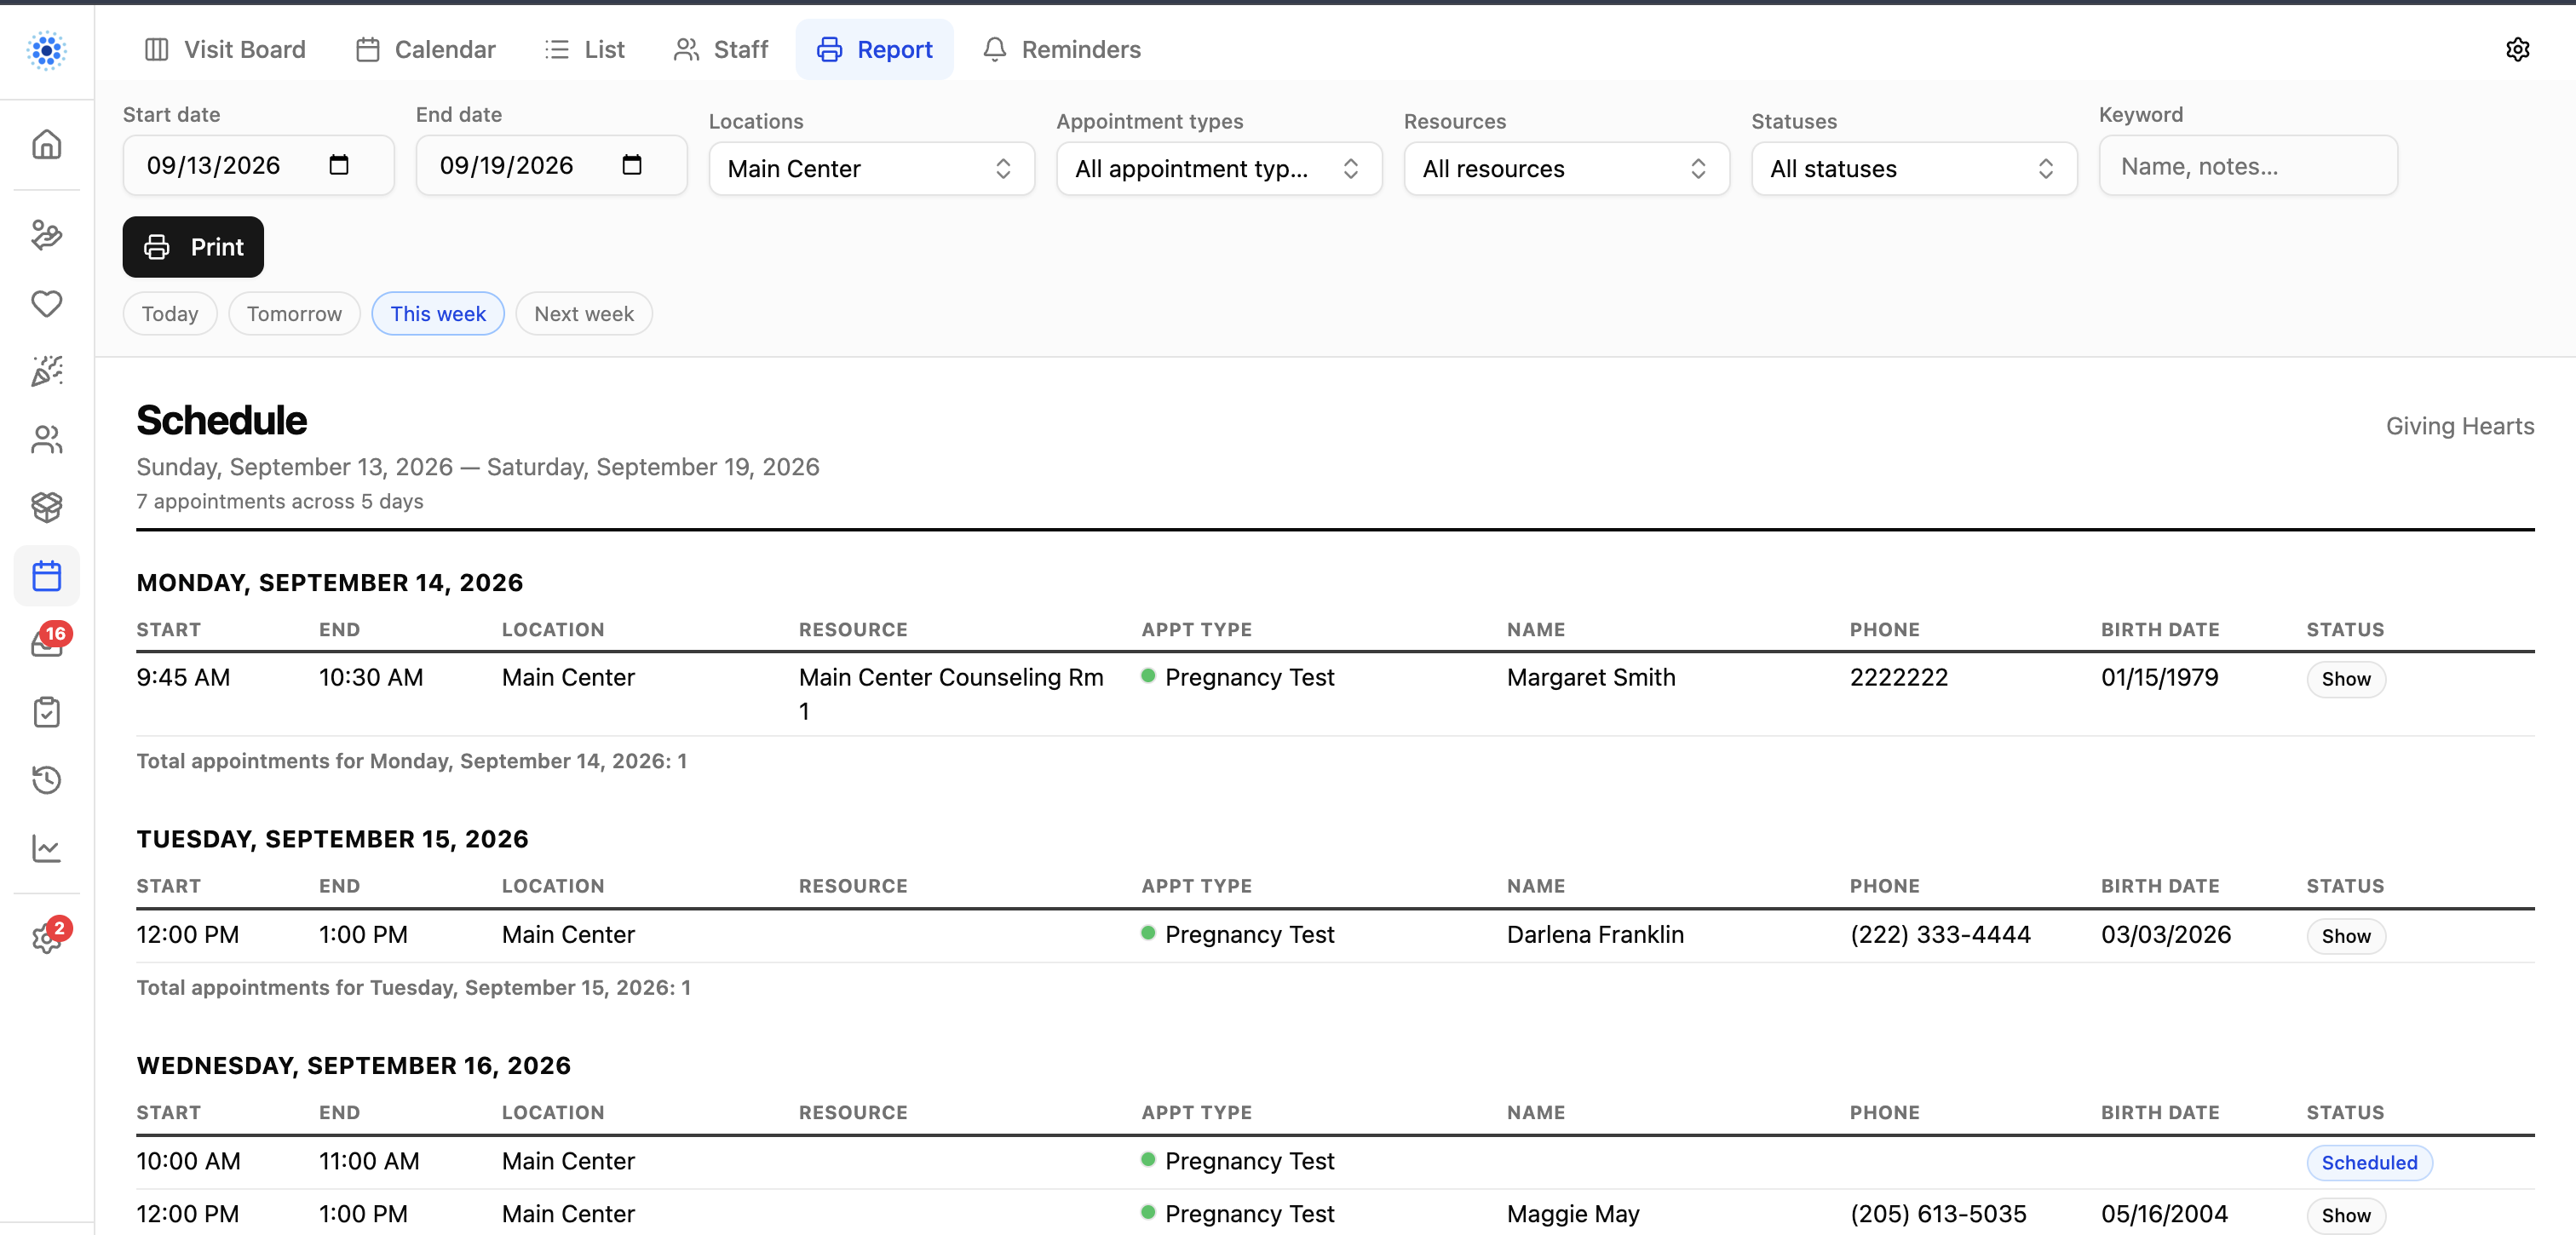Click the name Maggie May
This screenshot has width=2576, height=1235.
pyautogui.click(x=1573, y=1214)
